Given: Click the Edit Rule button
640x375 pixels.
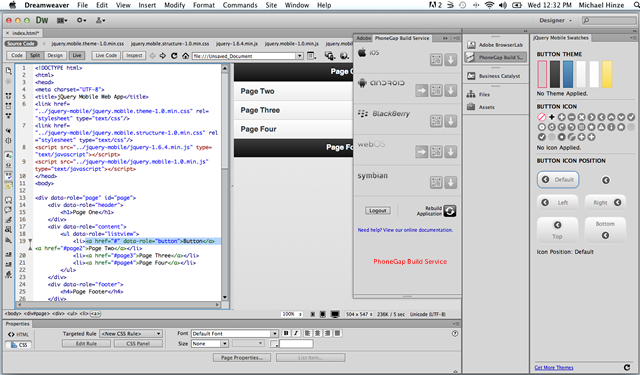Looking at the screenshot, I should click(86, 344).
